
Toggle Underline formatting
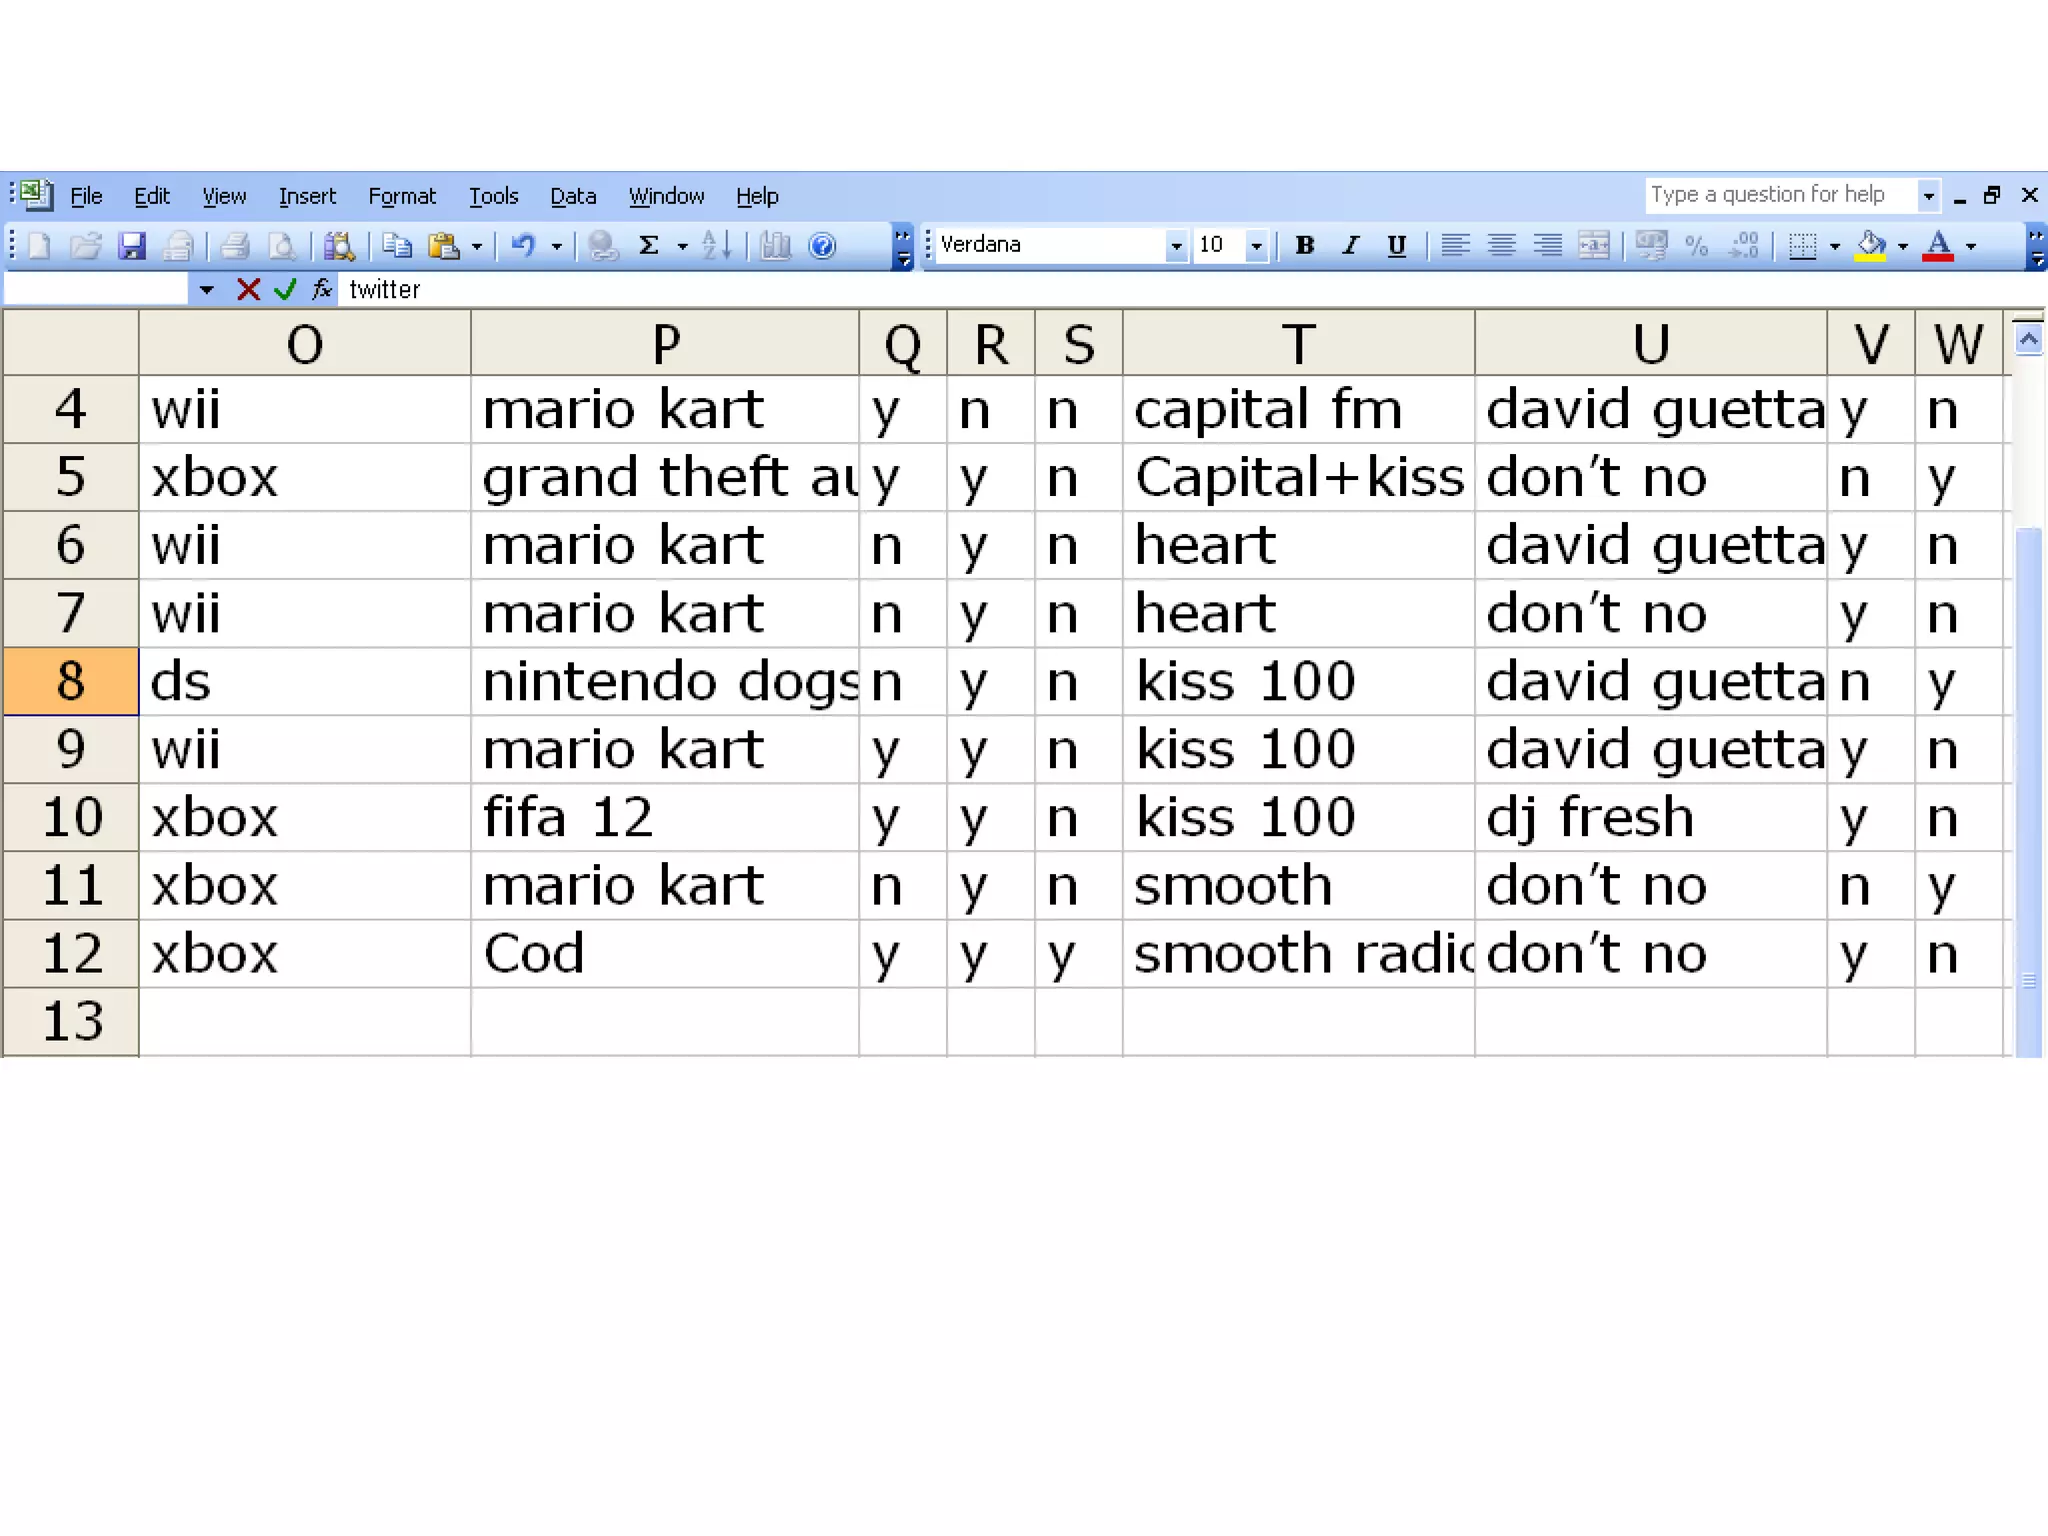(1397, 246)
